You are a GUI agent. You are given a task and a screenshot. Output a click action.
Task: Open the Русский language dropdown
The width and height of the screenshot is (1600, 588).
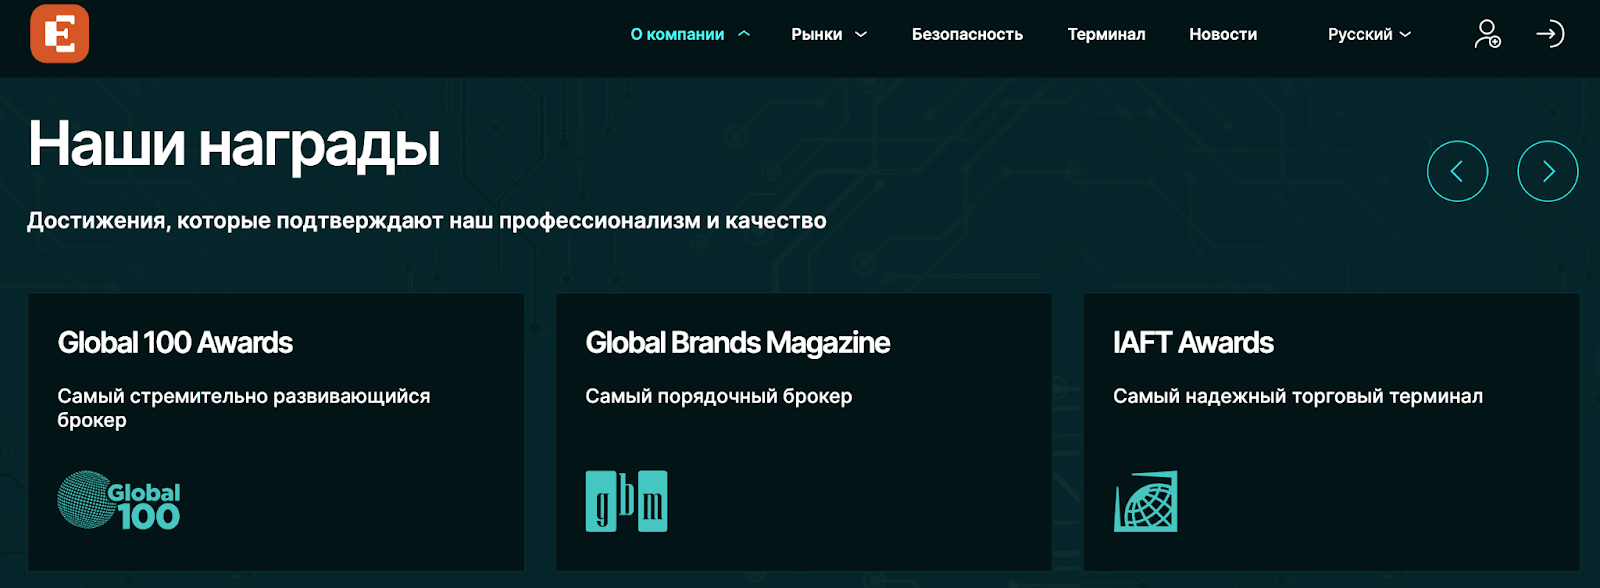(x=1369, y=34)
